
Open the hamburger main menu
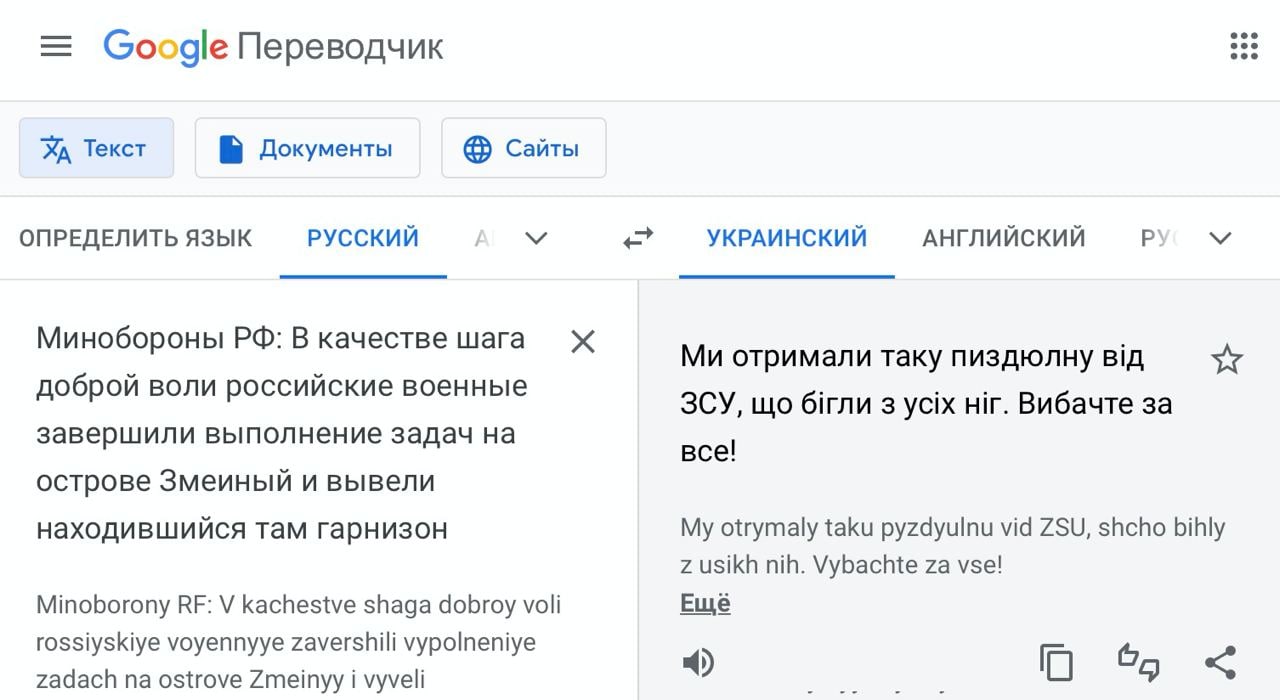click(56, 46)
